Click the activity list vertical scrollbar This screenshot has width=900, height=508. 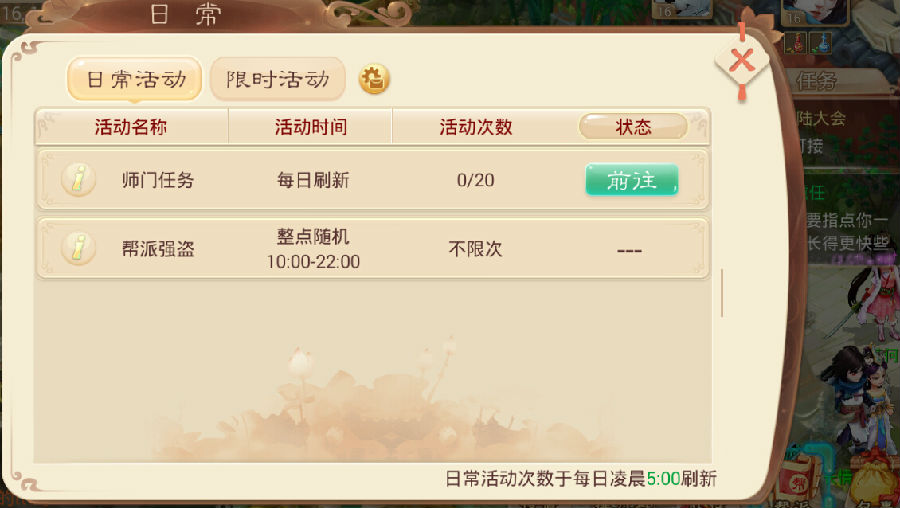coord(721,292)
